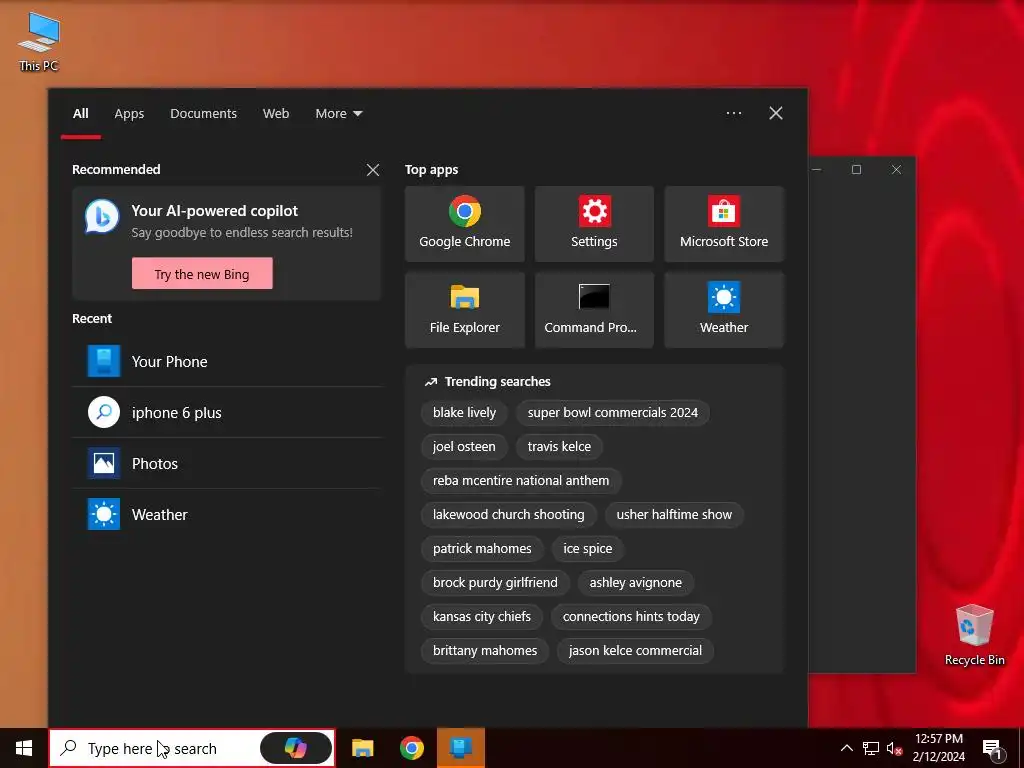Screen dimensions: 1024x768
Task: Close the background window
Action: tap(896, 170)
